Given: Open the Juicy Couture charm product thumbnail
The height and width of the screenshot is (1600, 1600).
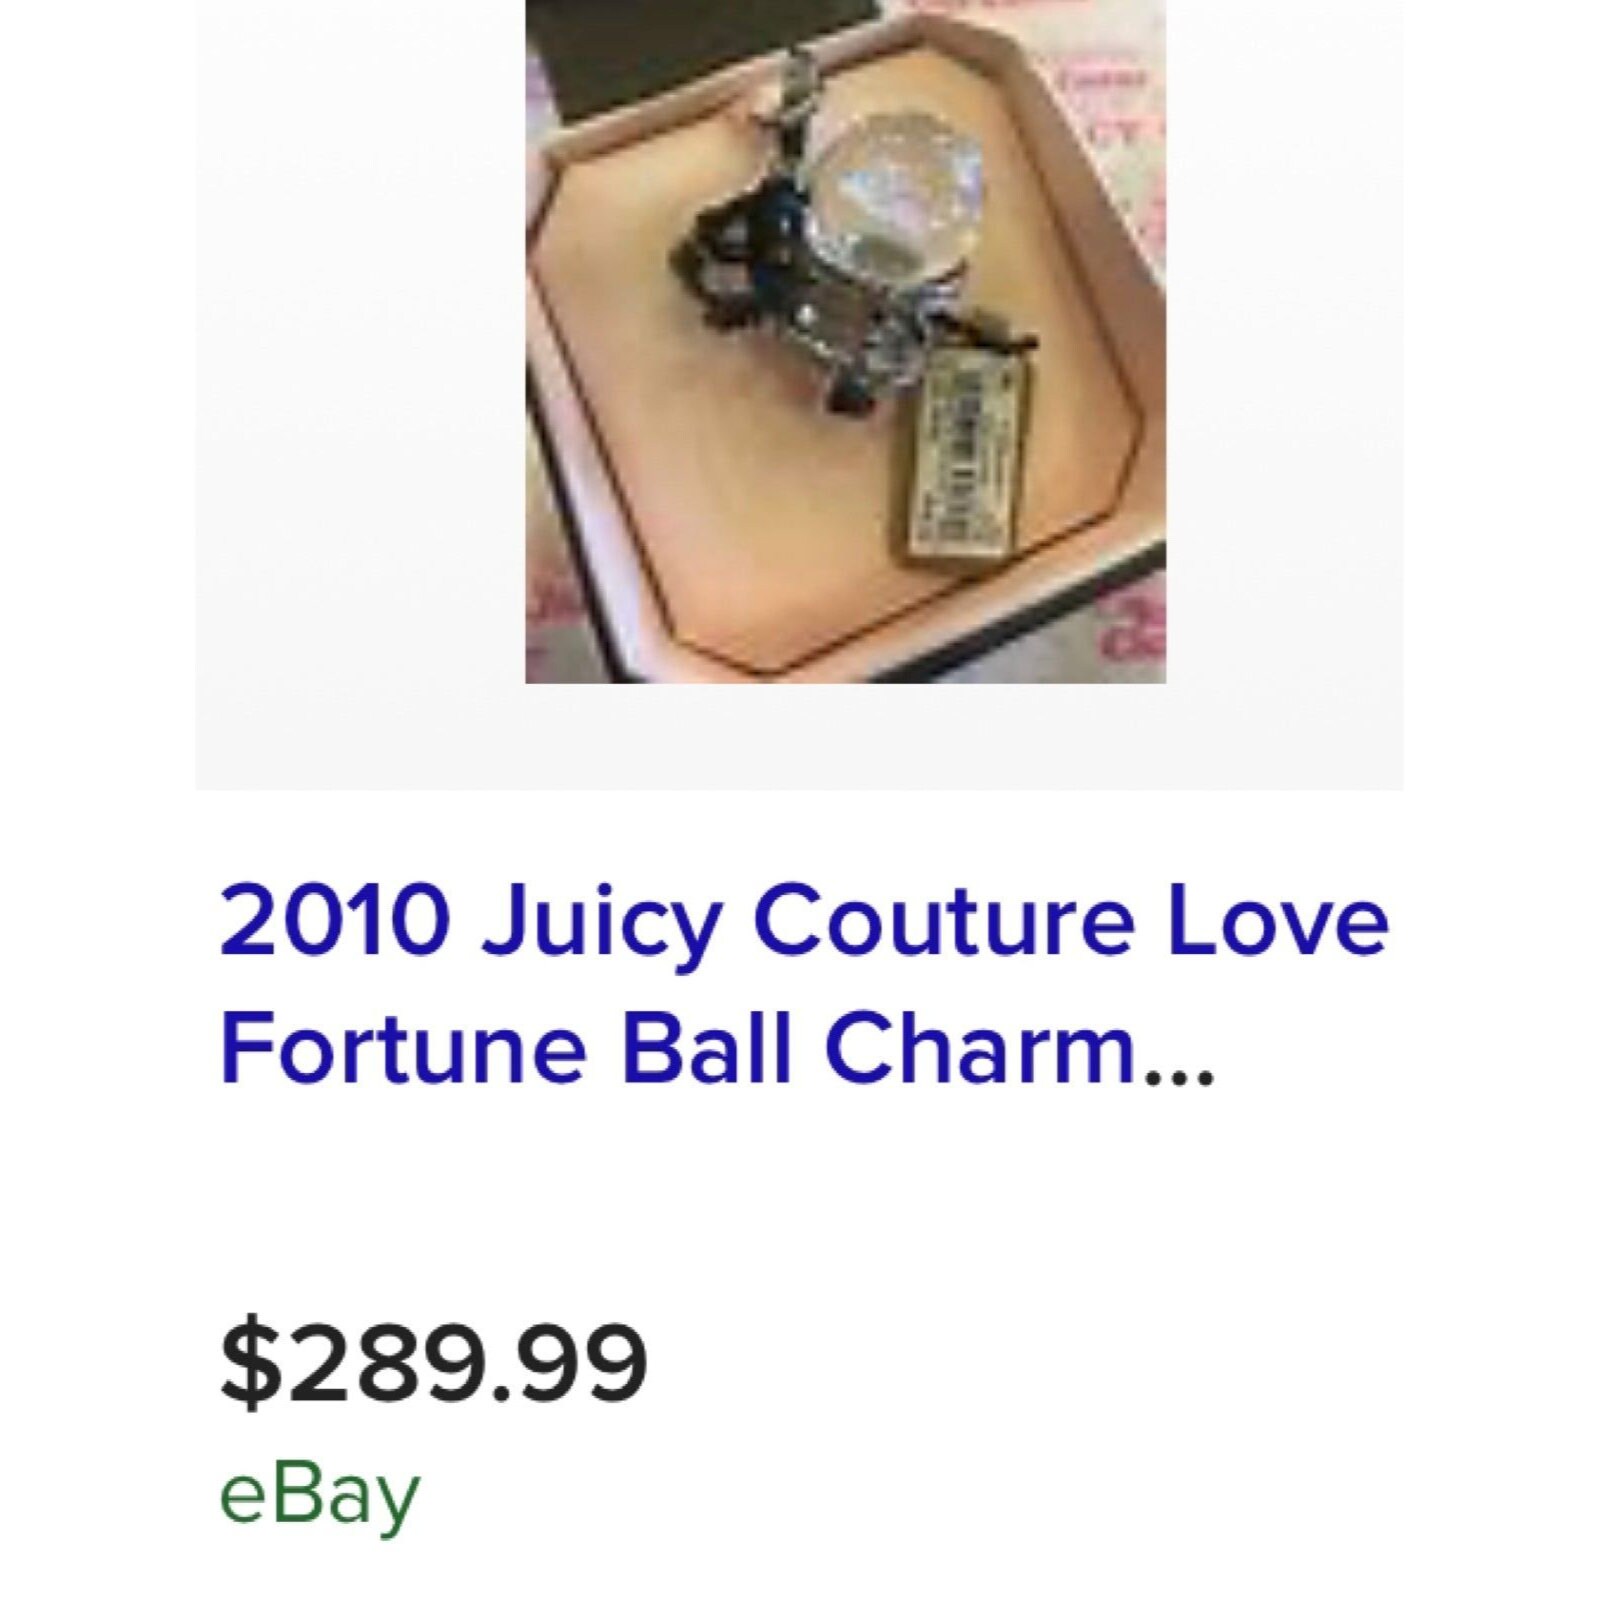Looking at the screenshot, I should pos(845,341).
